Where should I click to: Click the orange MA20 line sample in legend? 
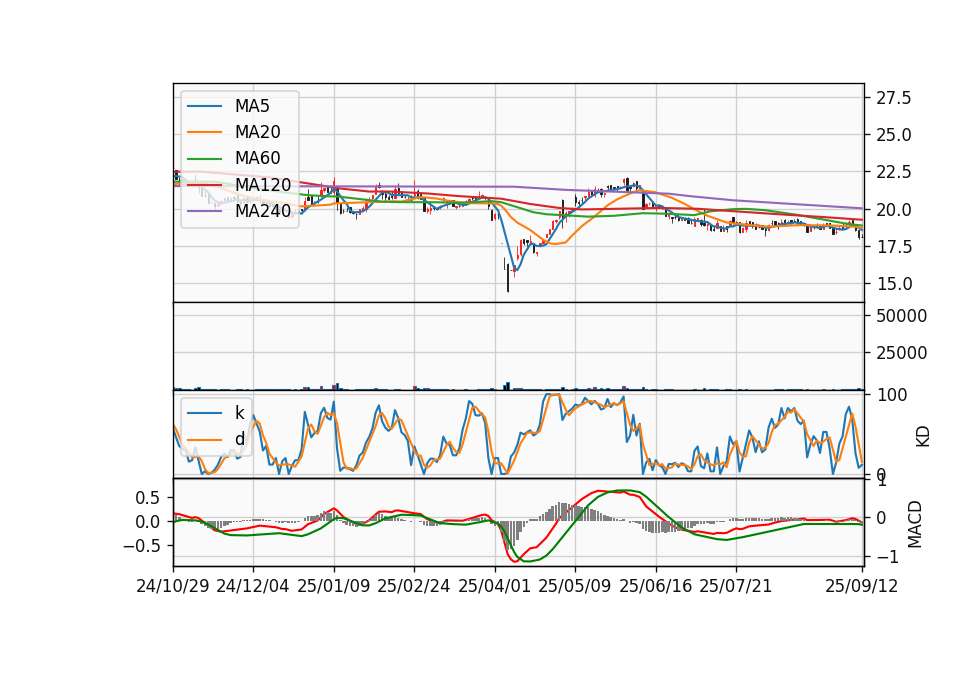coord(204,132)
